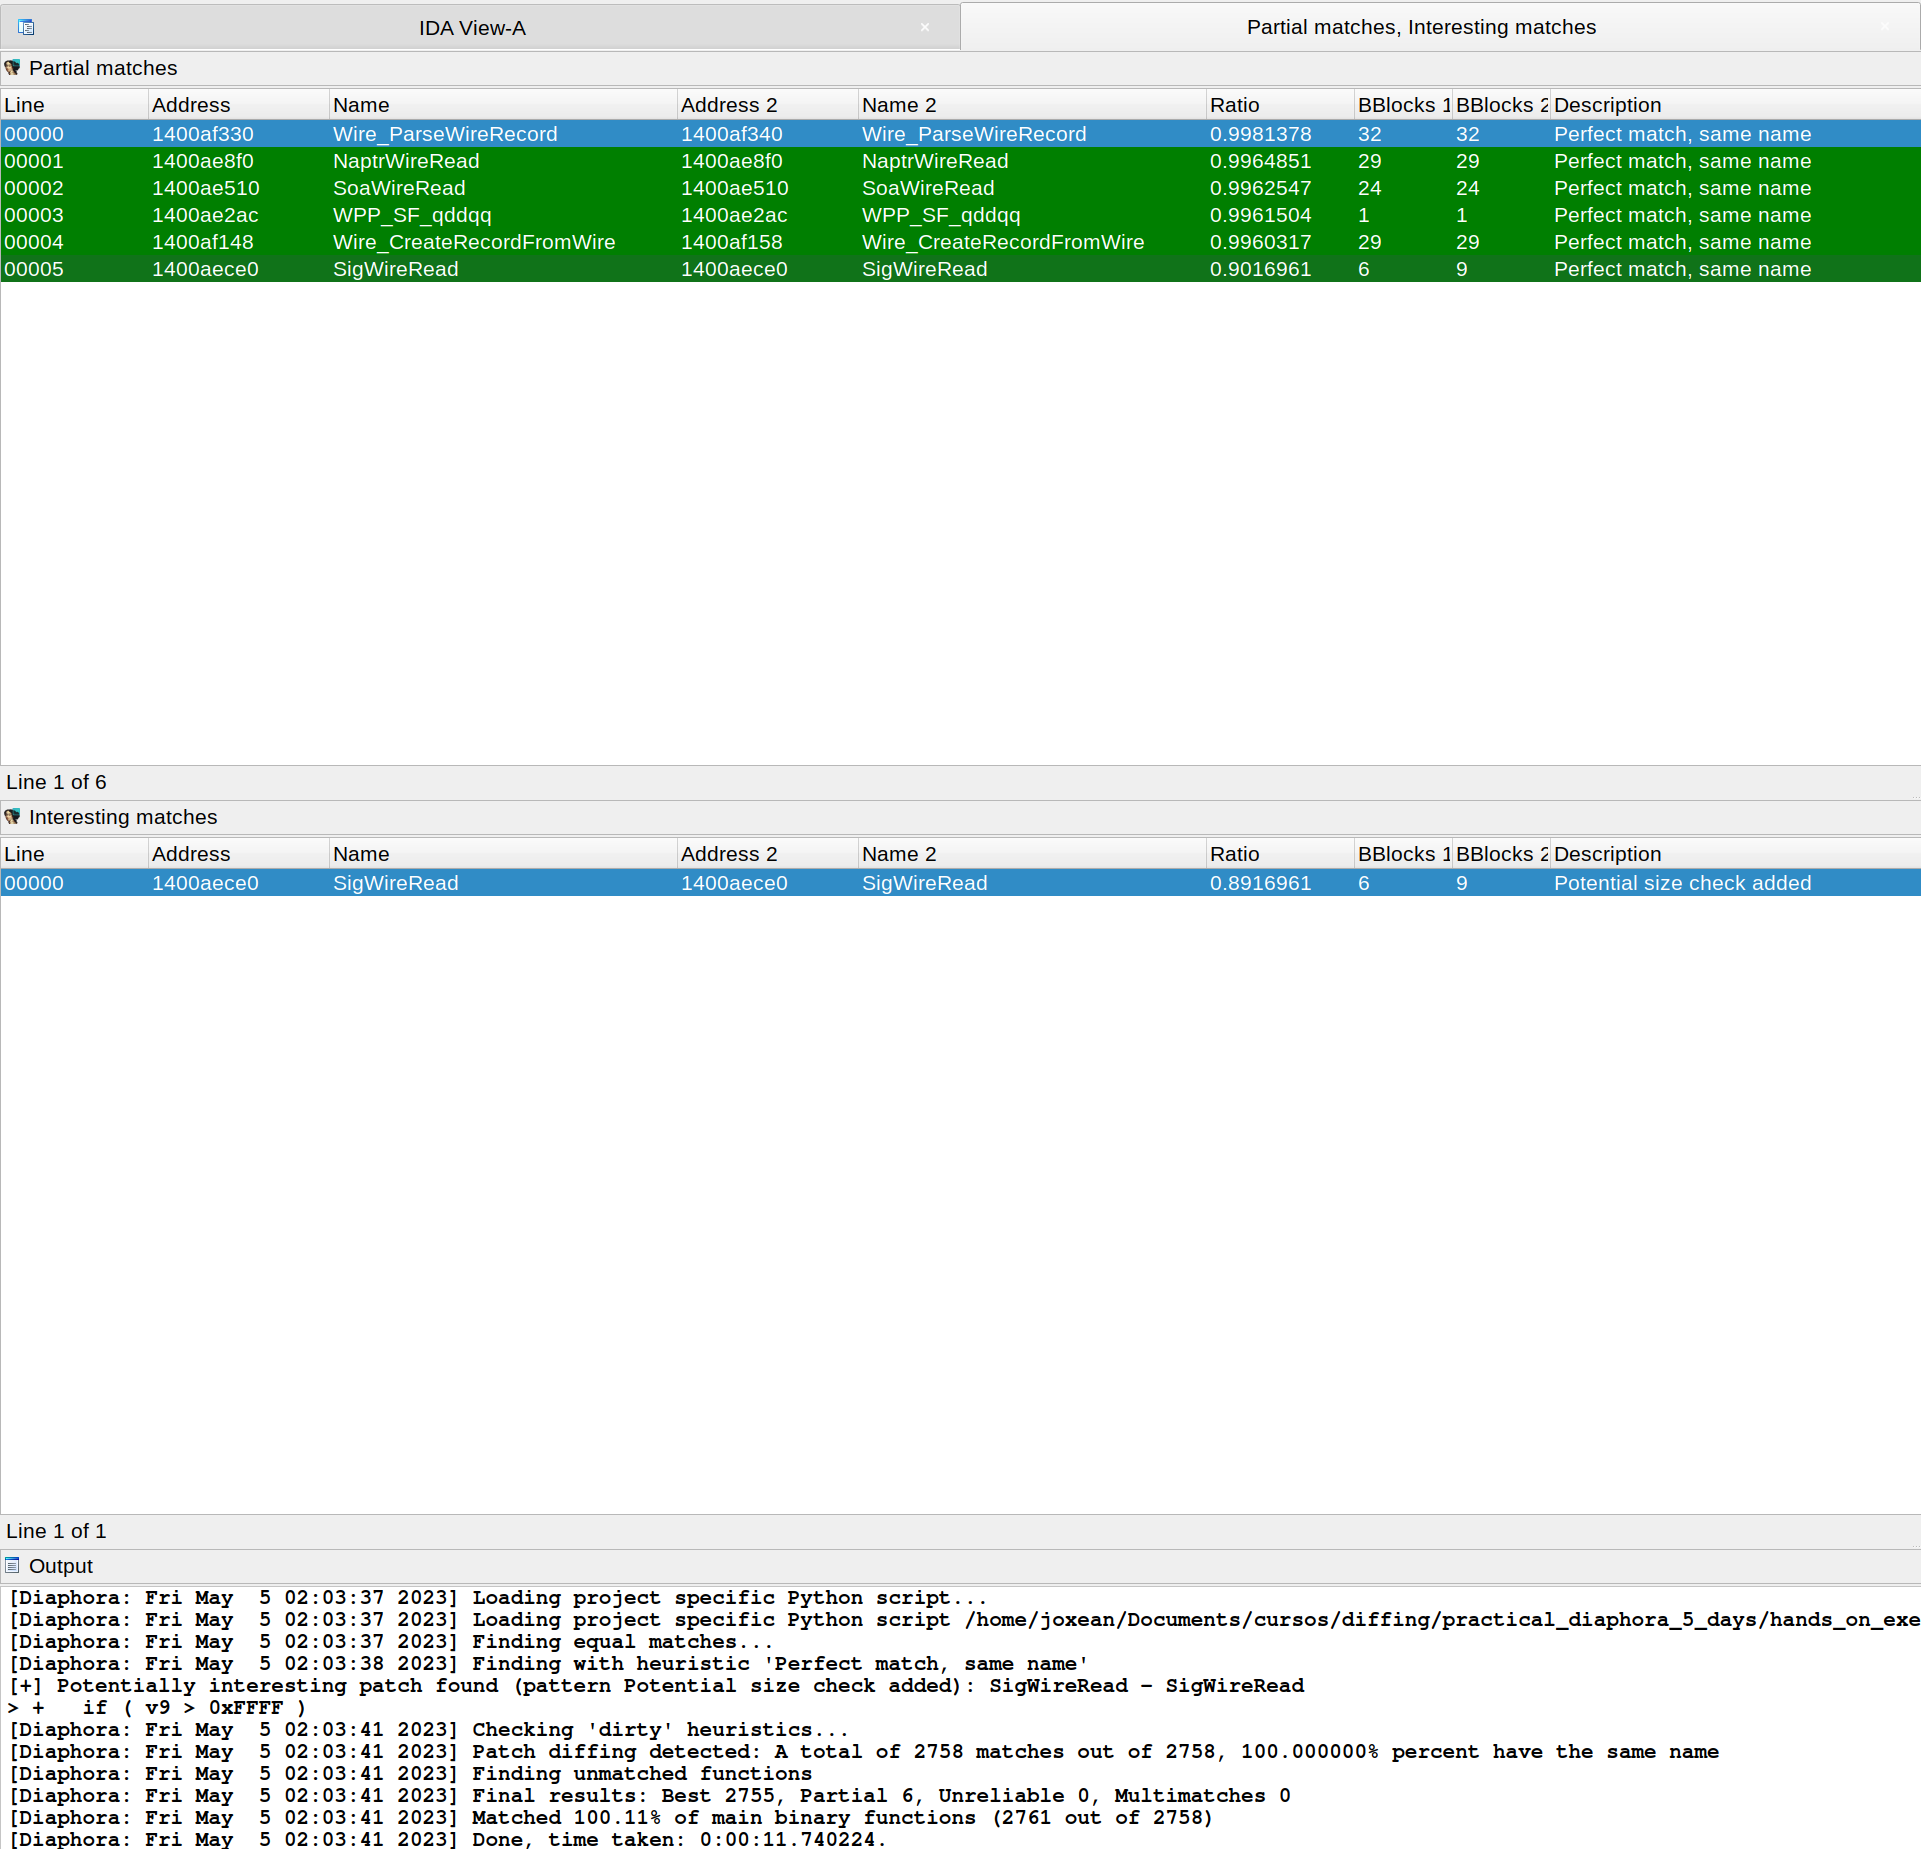
Task: Click the Partial matches panel icon
Action: pyautogui.click(x=12, y=68)
